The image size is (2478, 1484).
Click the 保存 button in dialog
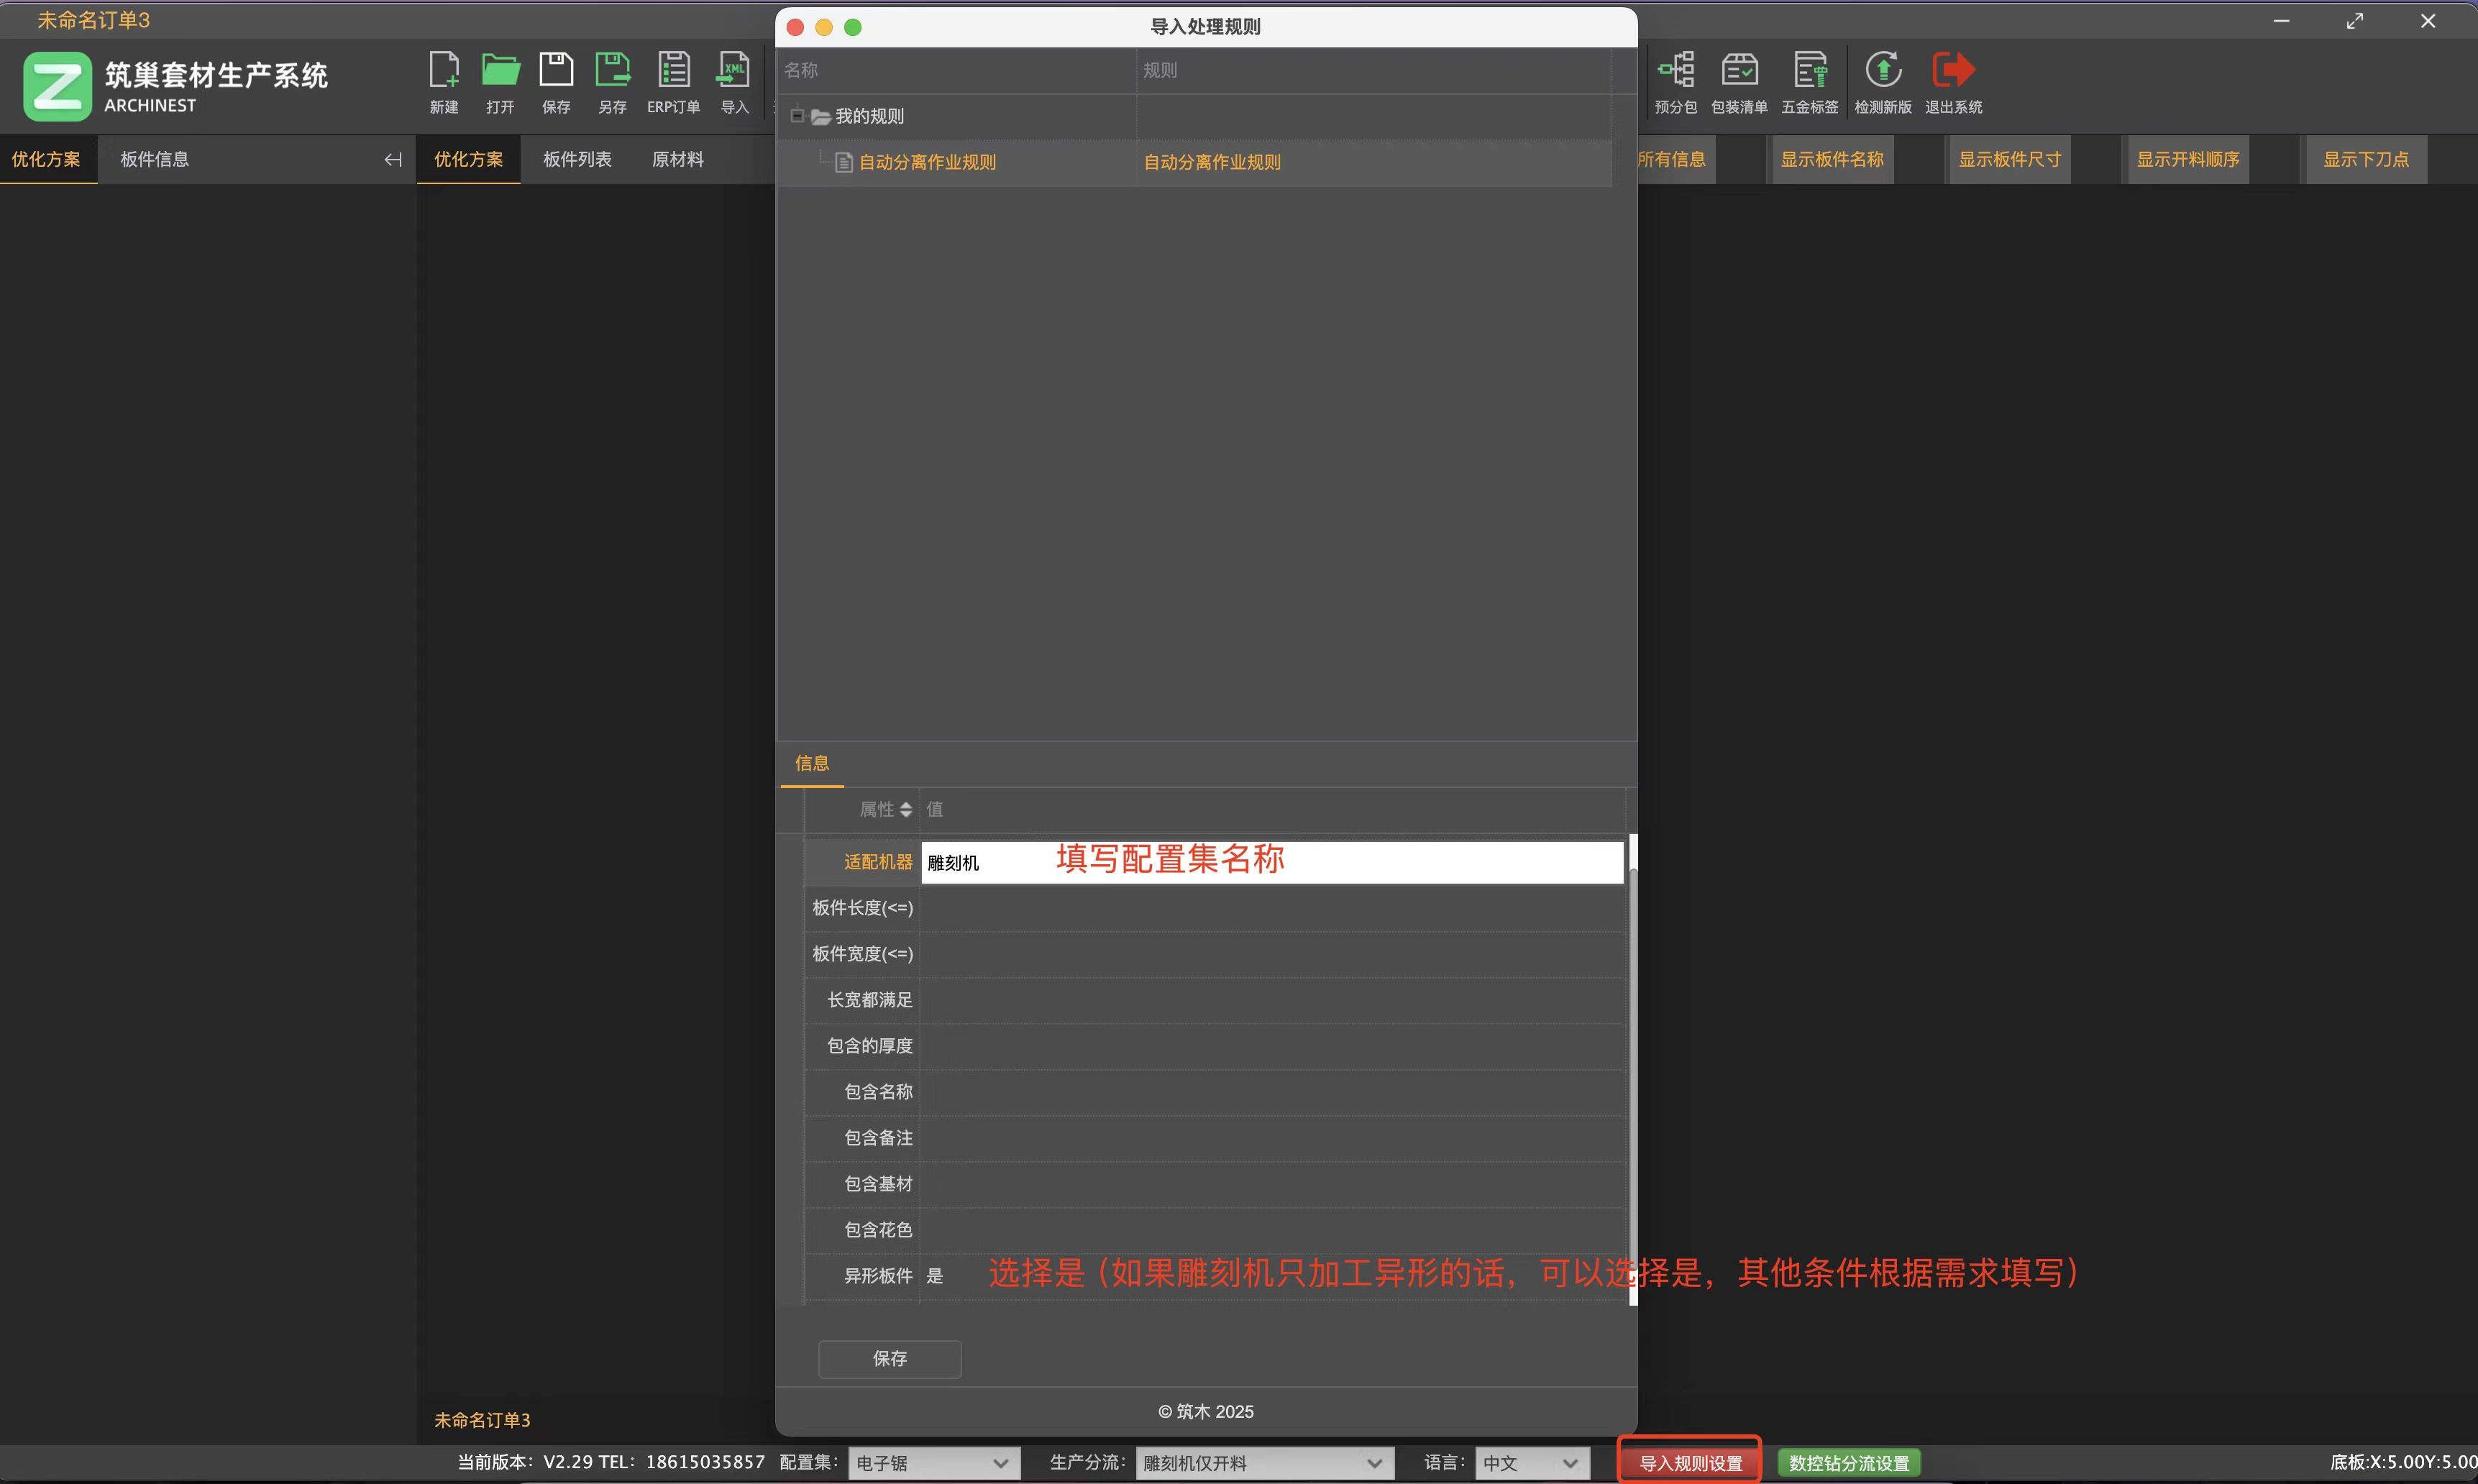tap(889, 1359)
